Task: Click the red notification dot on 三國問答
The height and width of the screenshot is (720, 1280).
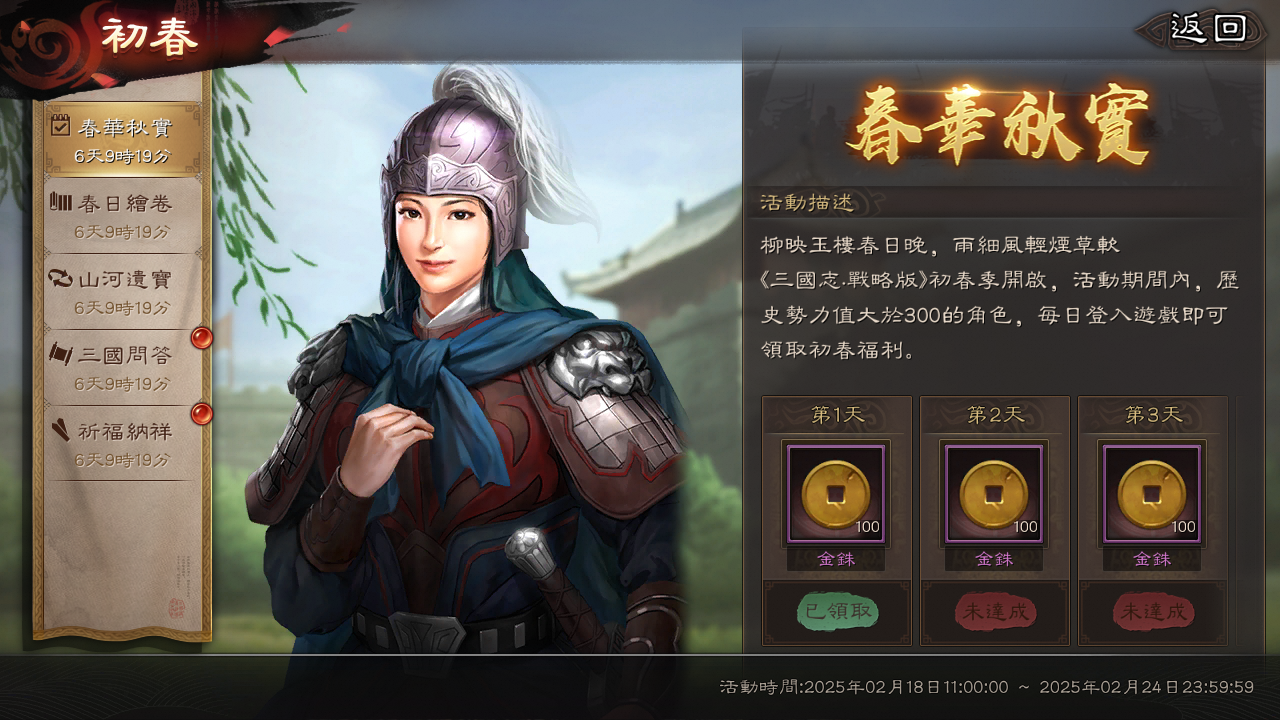Action: [x=202, y=338]
